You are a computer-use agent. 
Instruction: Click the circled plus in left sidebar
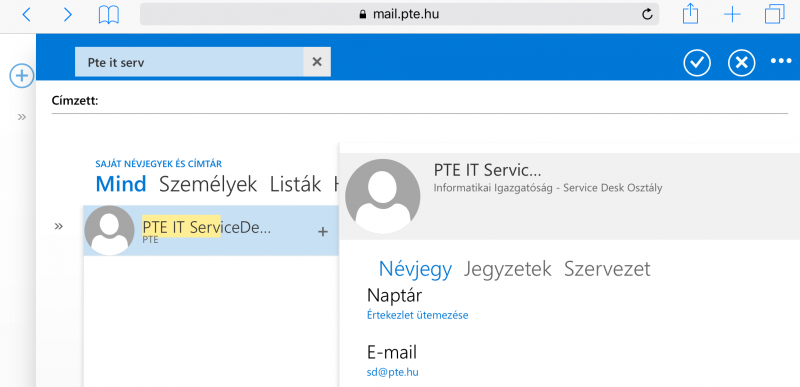[x=21, y=76]
